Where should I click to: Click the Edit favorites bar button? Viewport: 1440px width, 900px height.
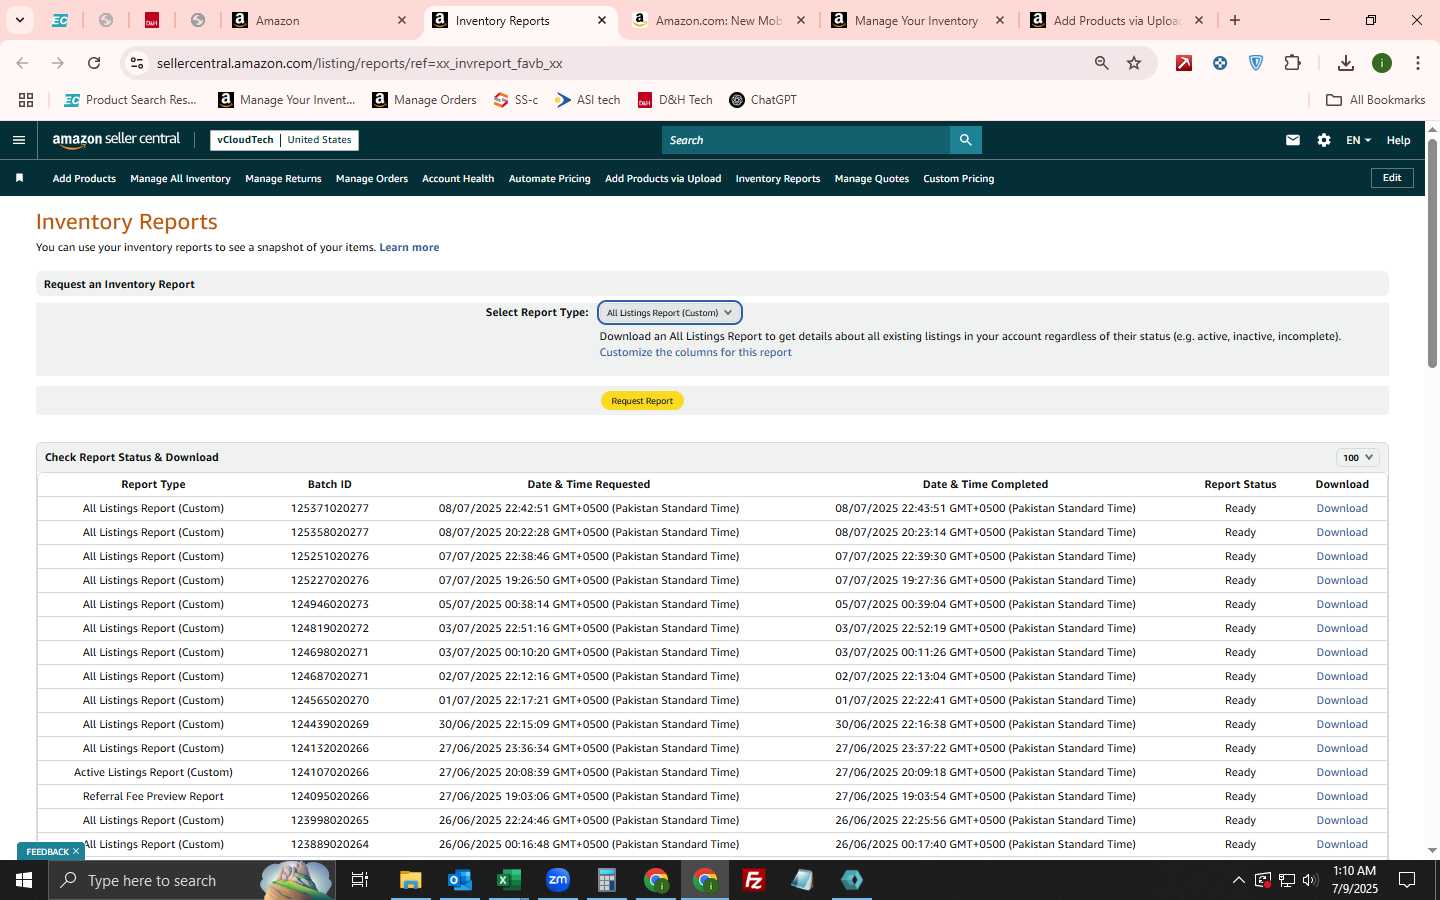click(x=1392, y=178)
